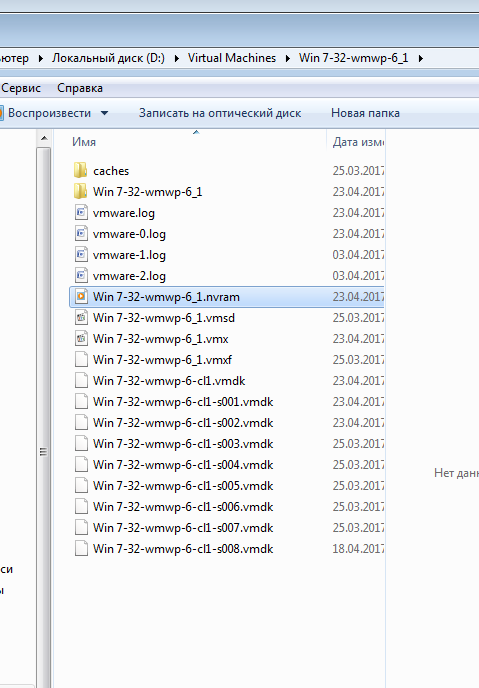479x688 pixels.
Task: Select Win 7-32-wmwp-6-cl1-s008.vmdk name
Action: pyautogui.click(x=183, y=549)
